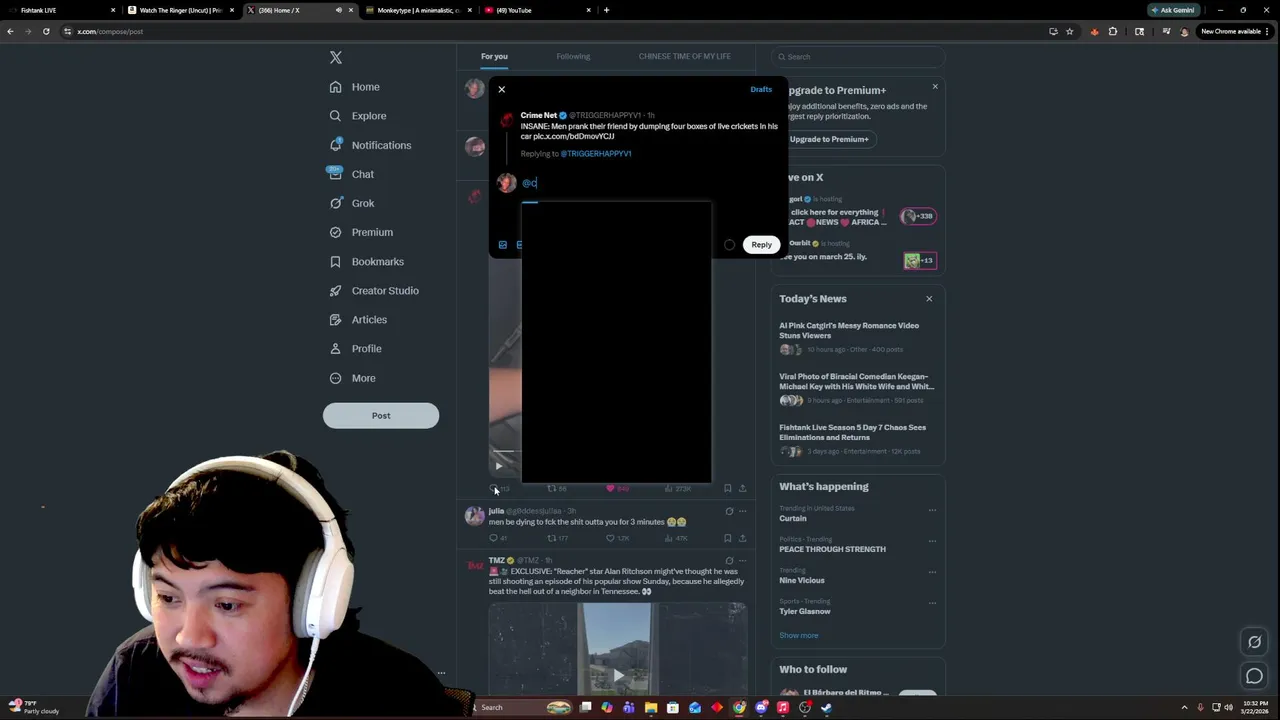
Task: Click the Reply button in compose dialog
Action: pos(762,244)
